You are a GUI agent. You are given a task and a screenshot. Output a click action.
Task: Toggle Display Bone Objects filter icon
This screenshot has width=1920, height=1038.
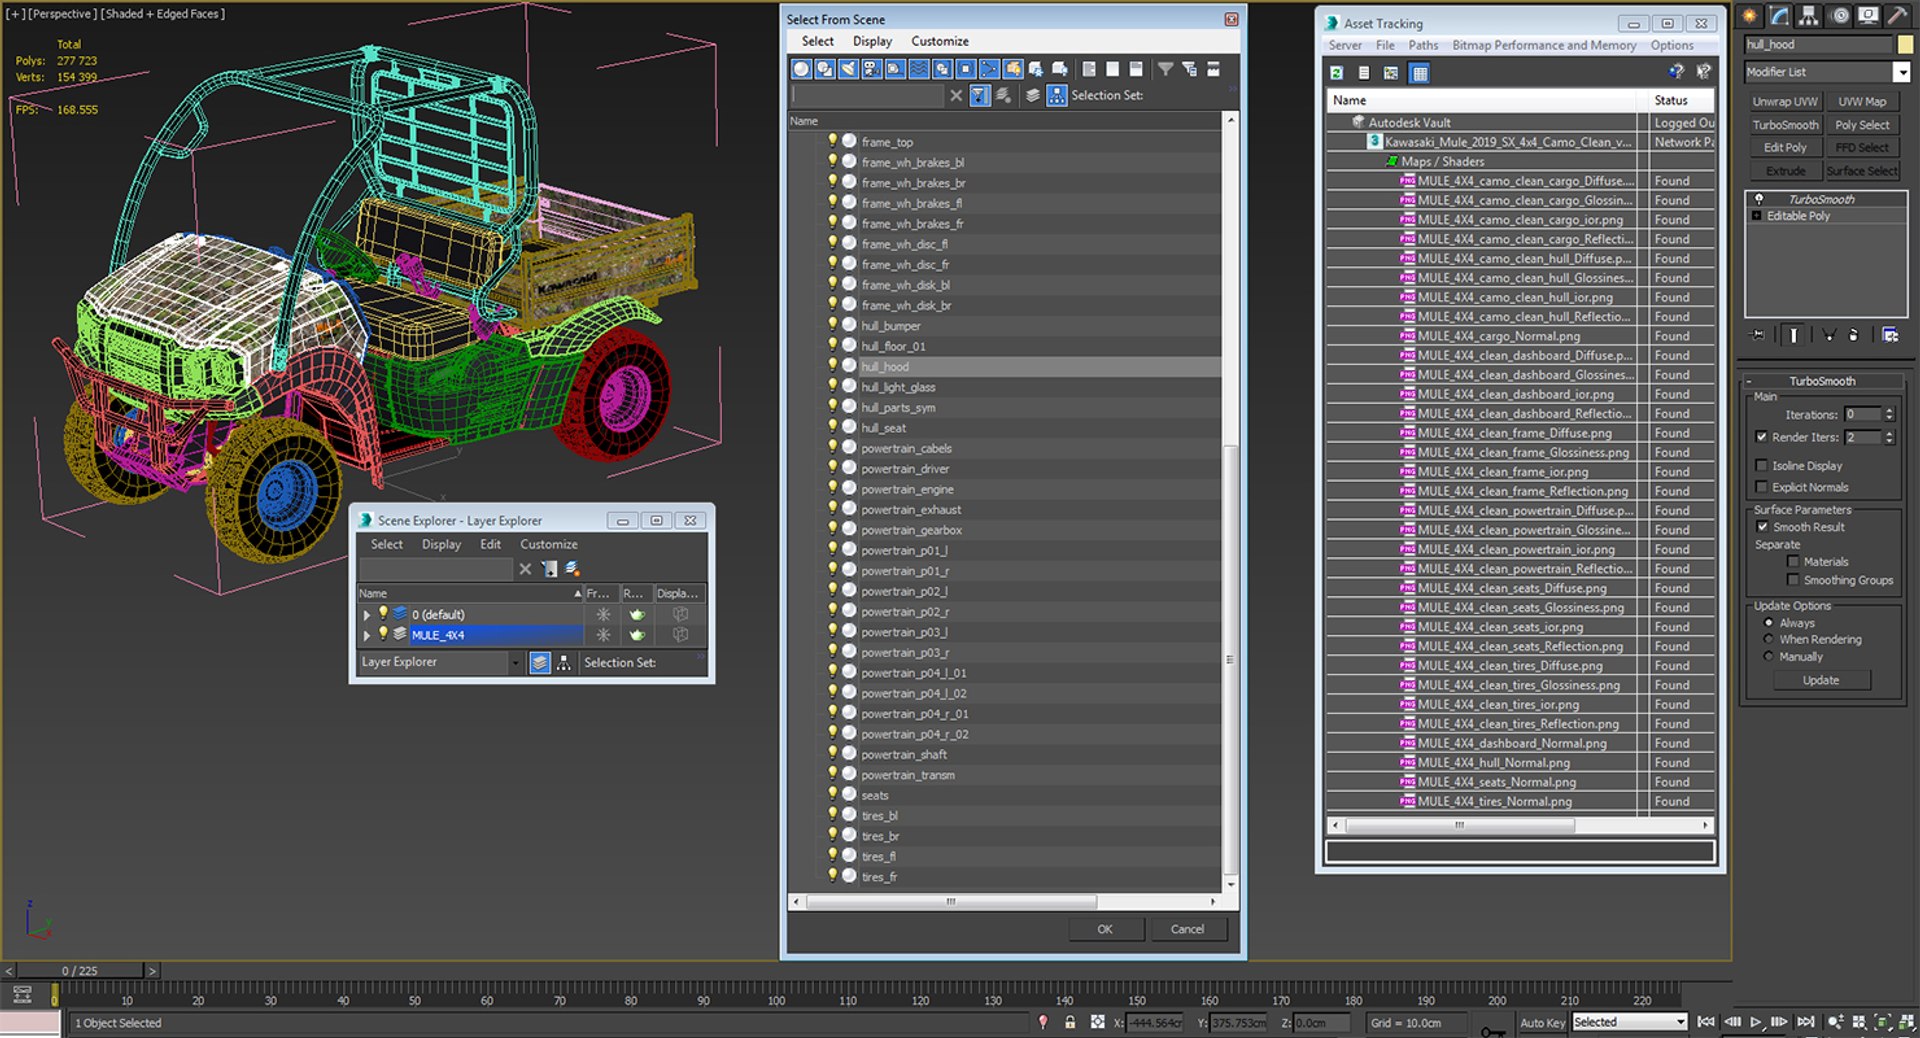point(989,69)
